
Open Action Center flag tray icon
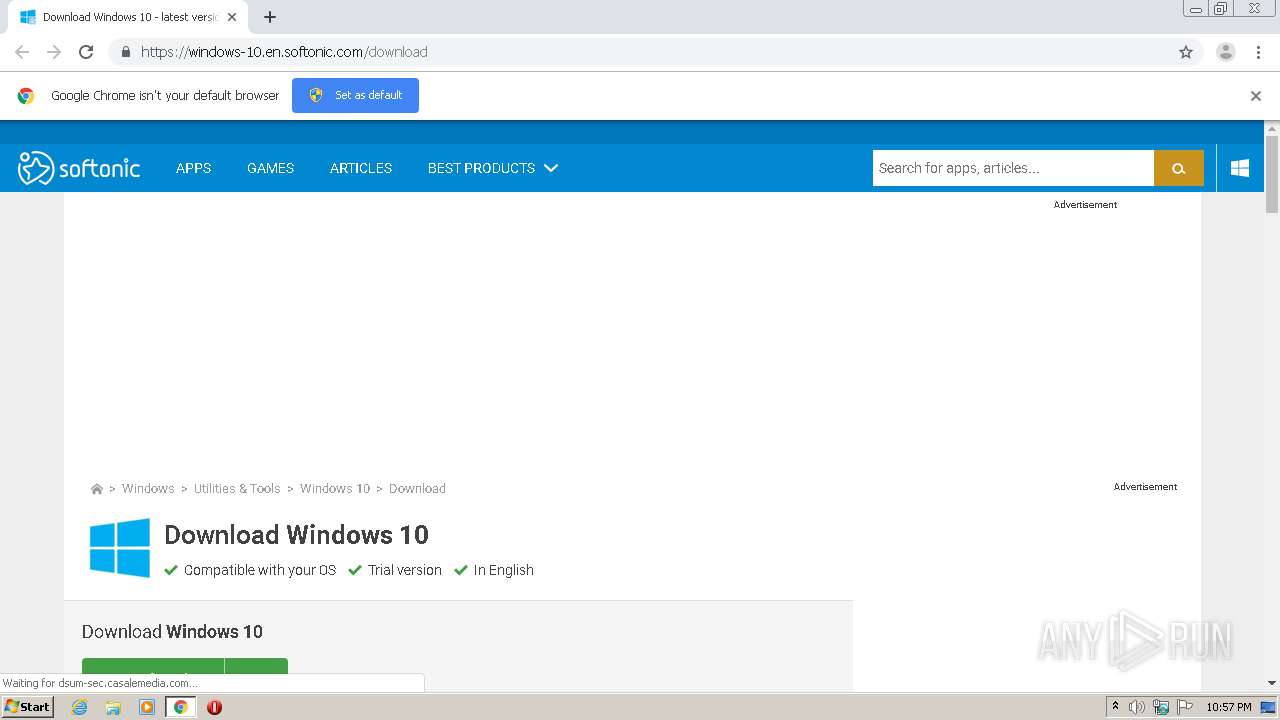click(x=1185, y=707)
